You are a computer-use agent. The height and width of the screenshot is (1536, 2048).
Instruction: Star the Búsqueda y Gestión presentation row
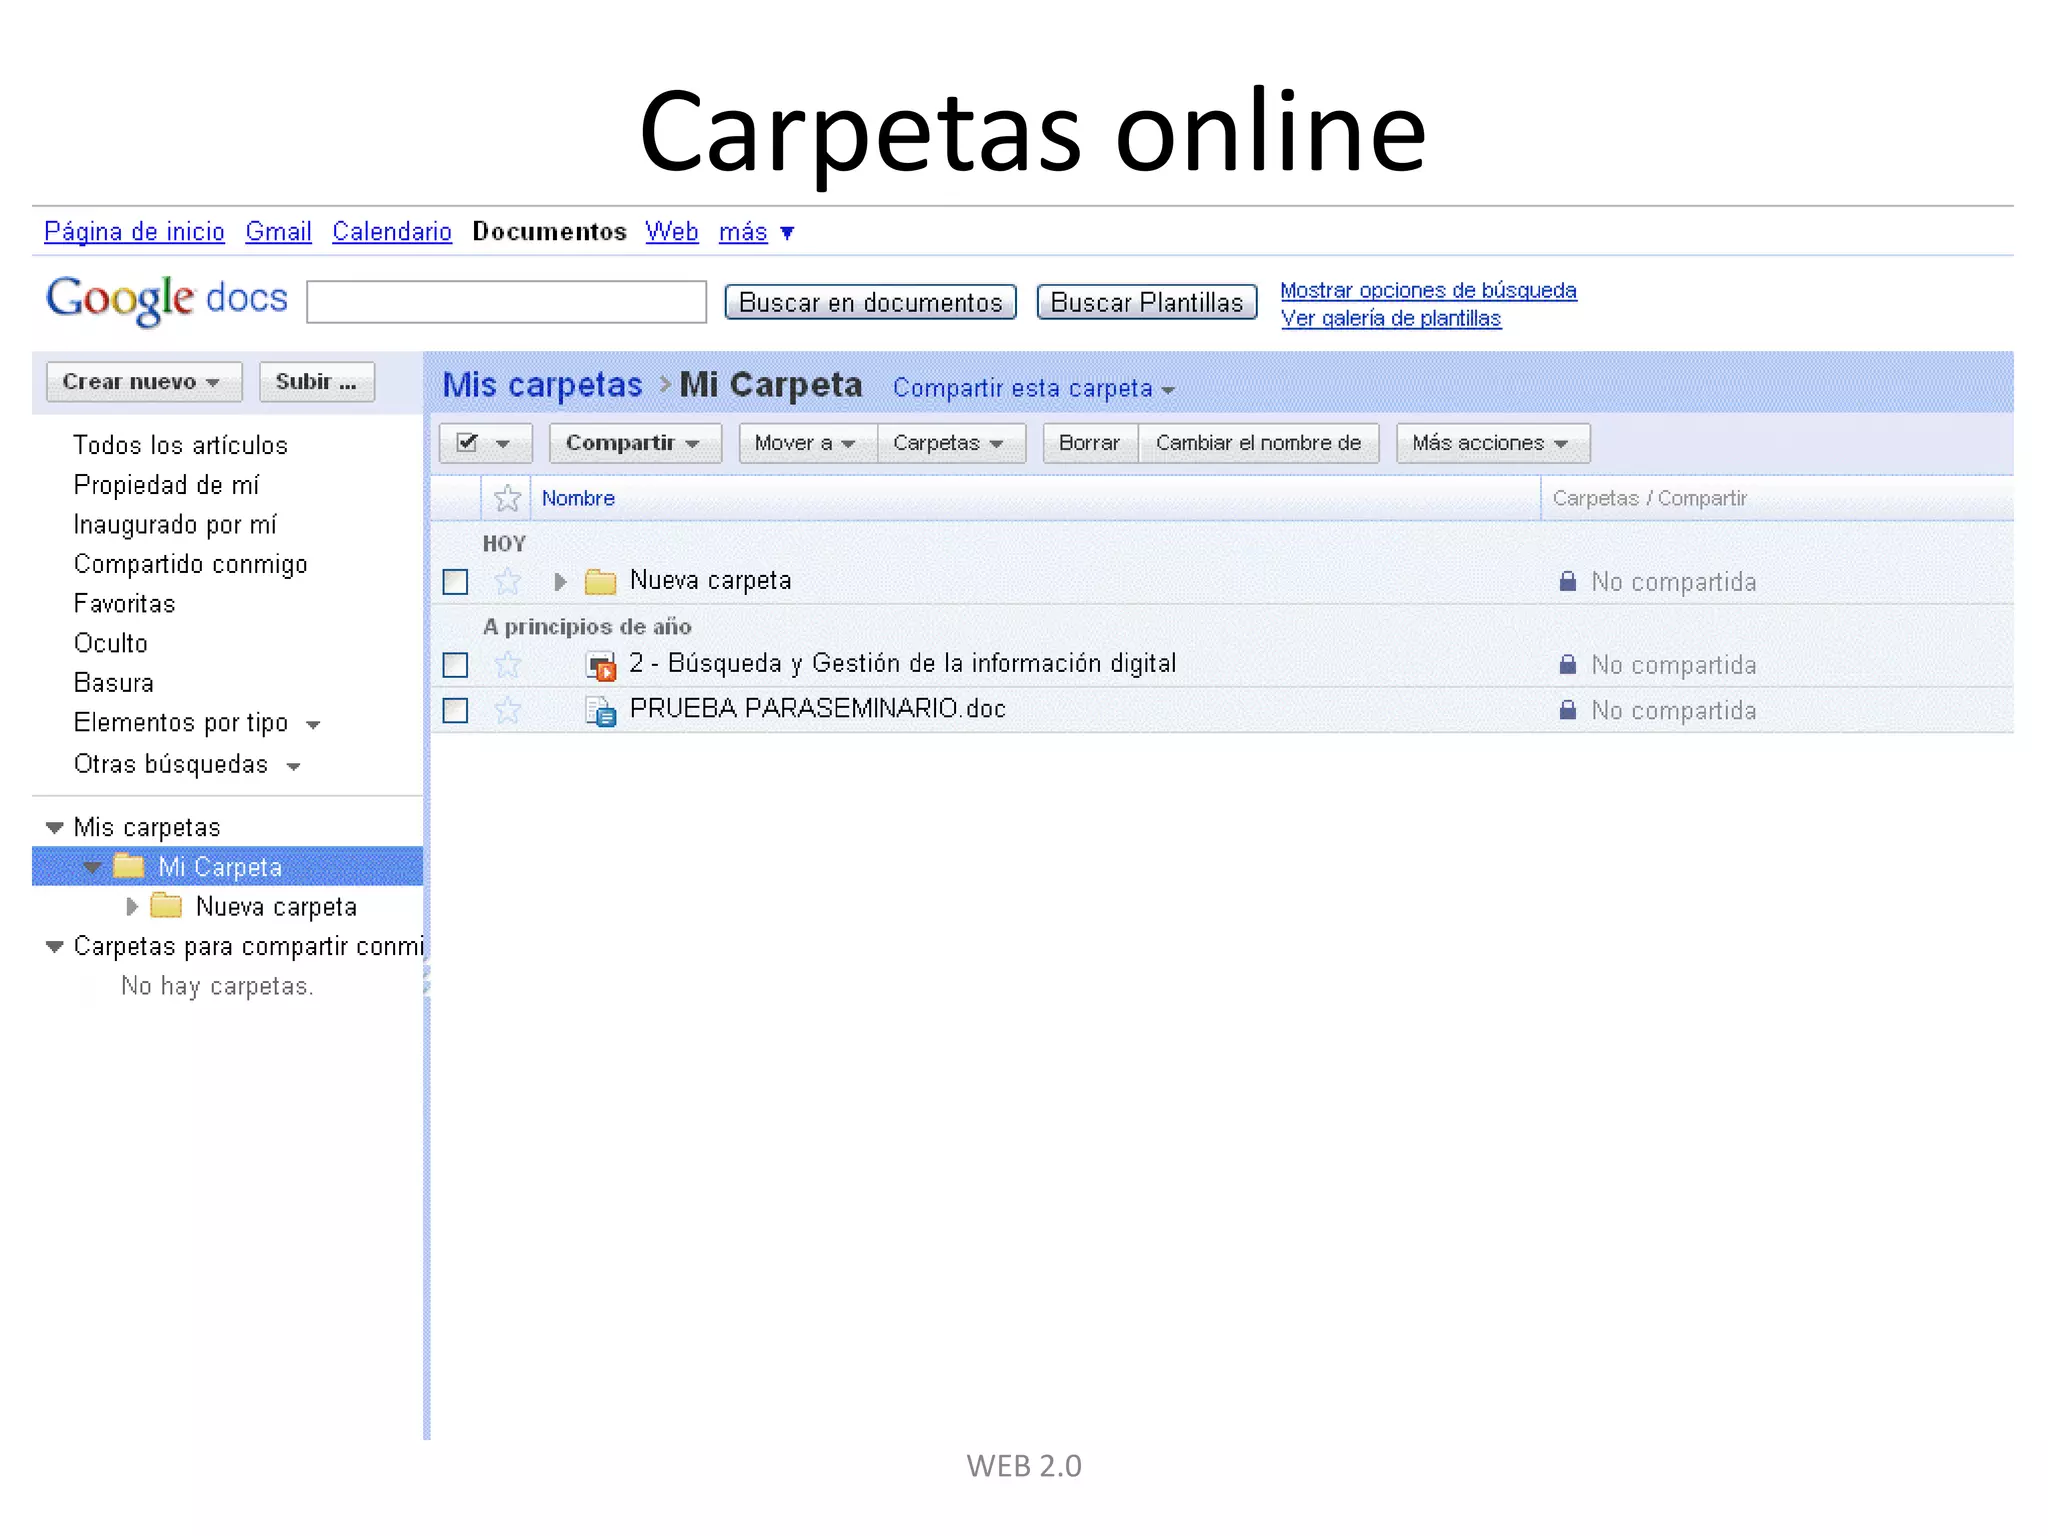click(508, 664)
